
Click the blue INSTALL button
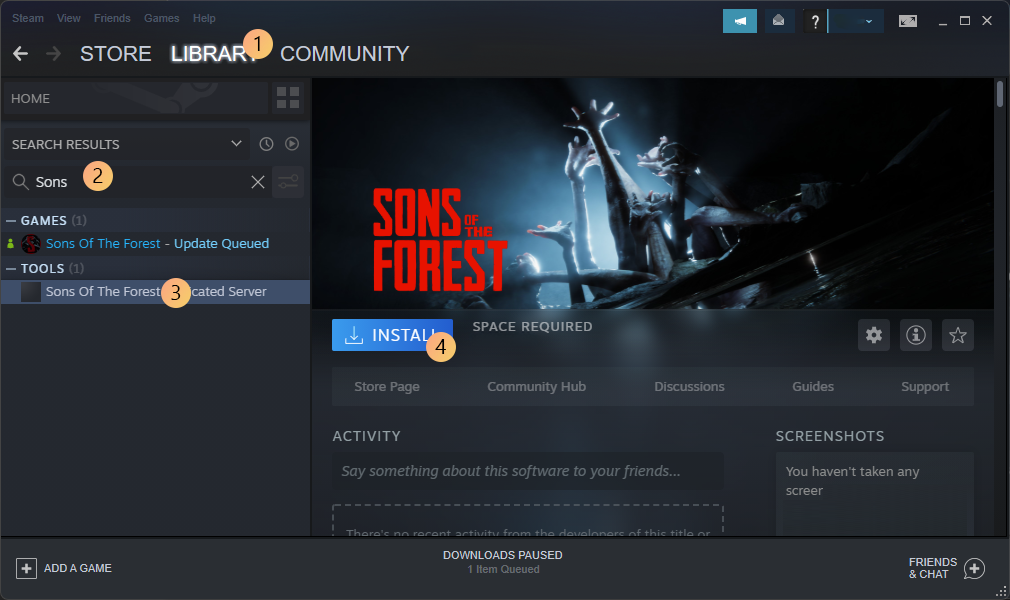[x=392, y=335]
